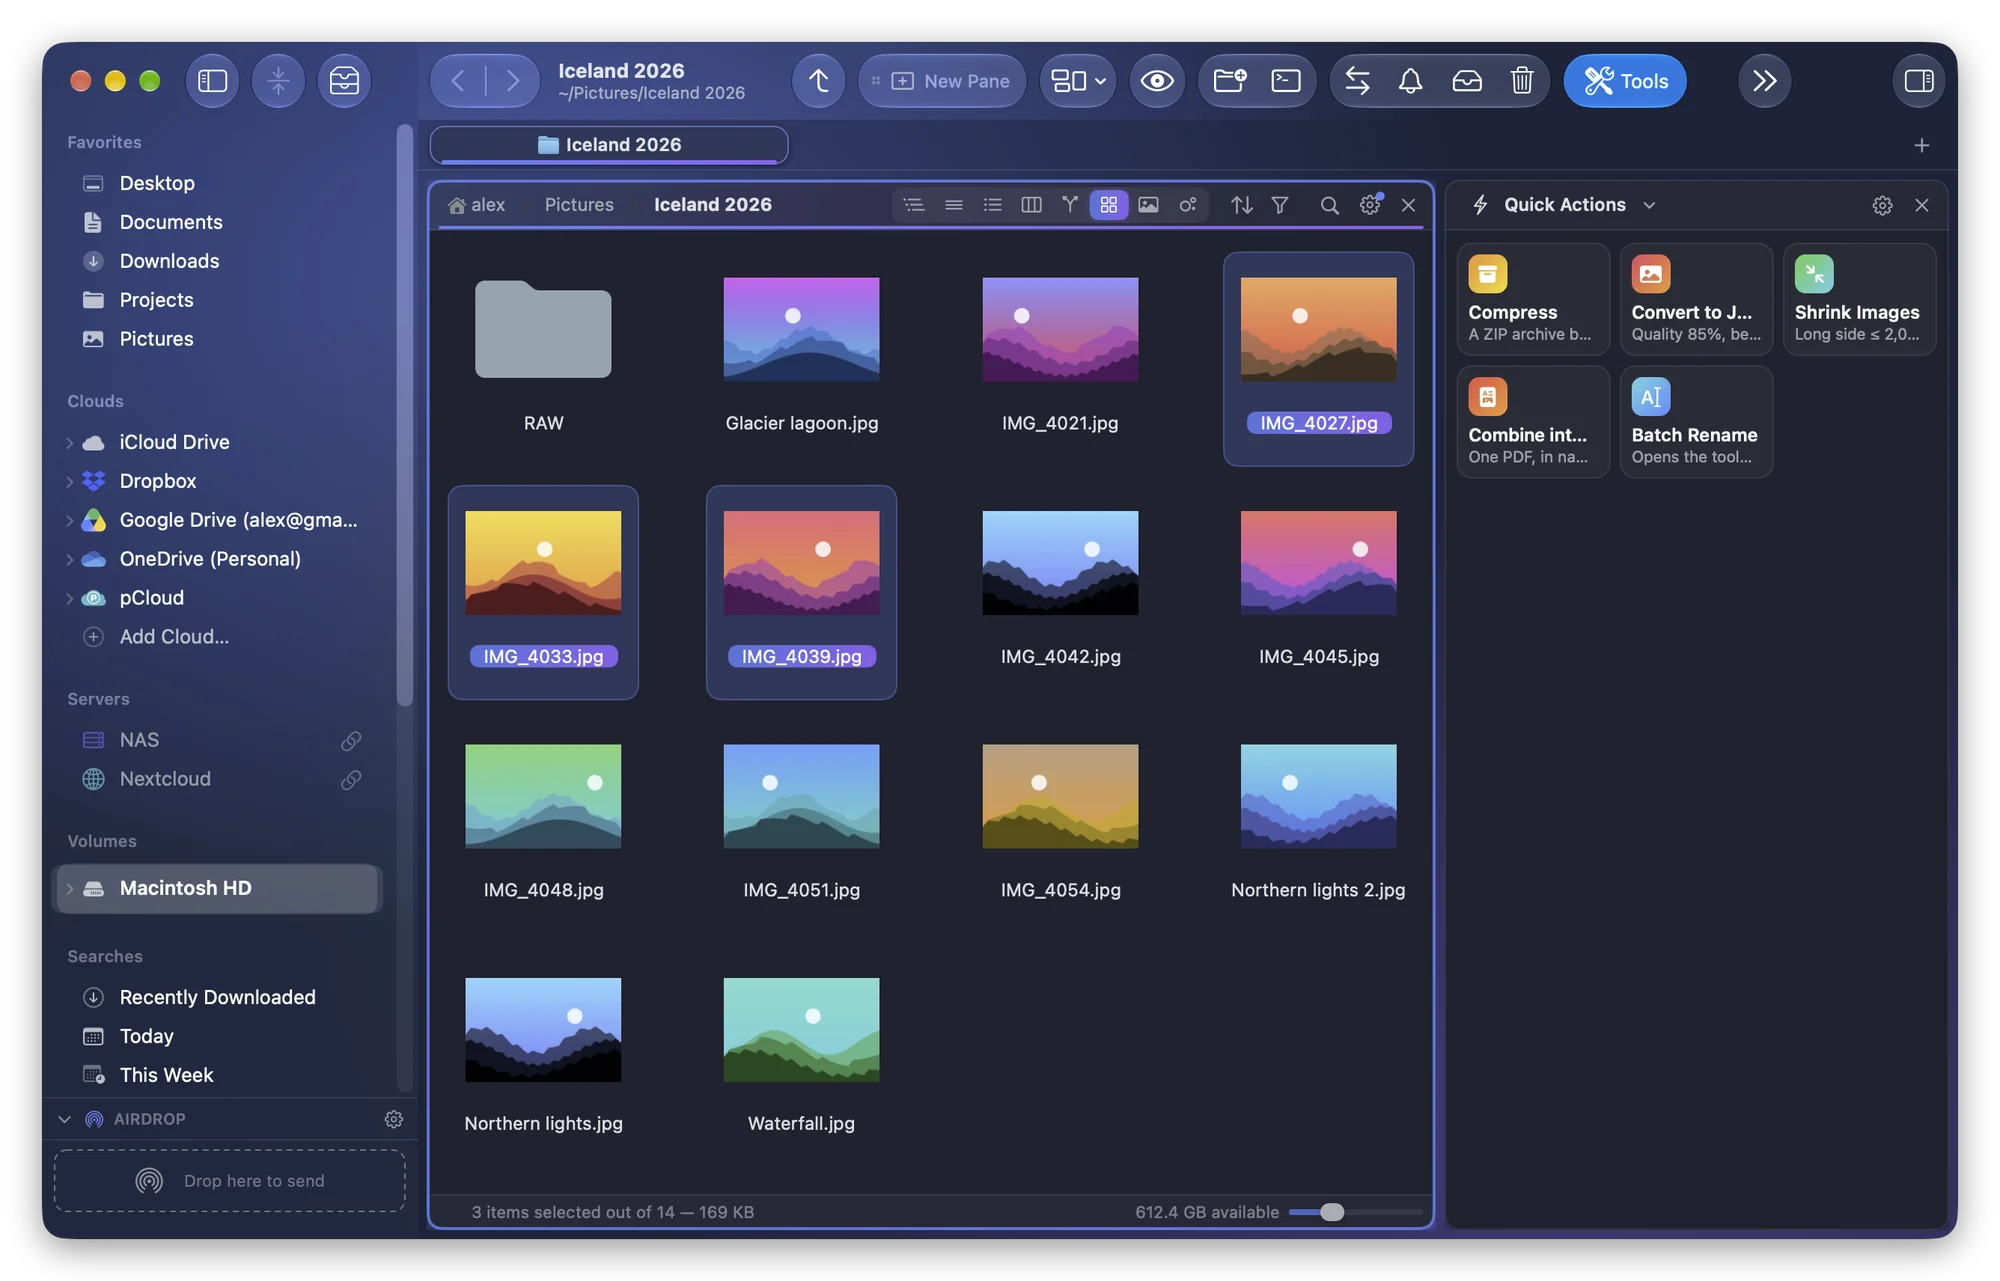Expand the Google Drive sidebar entry
This screenshot has height=1281, width=2000.
[x=69, y=520]
